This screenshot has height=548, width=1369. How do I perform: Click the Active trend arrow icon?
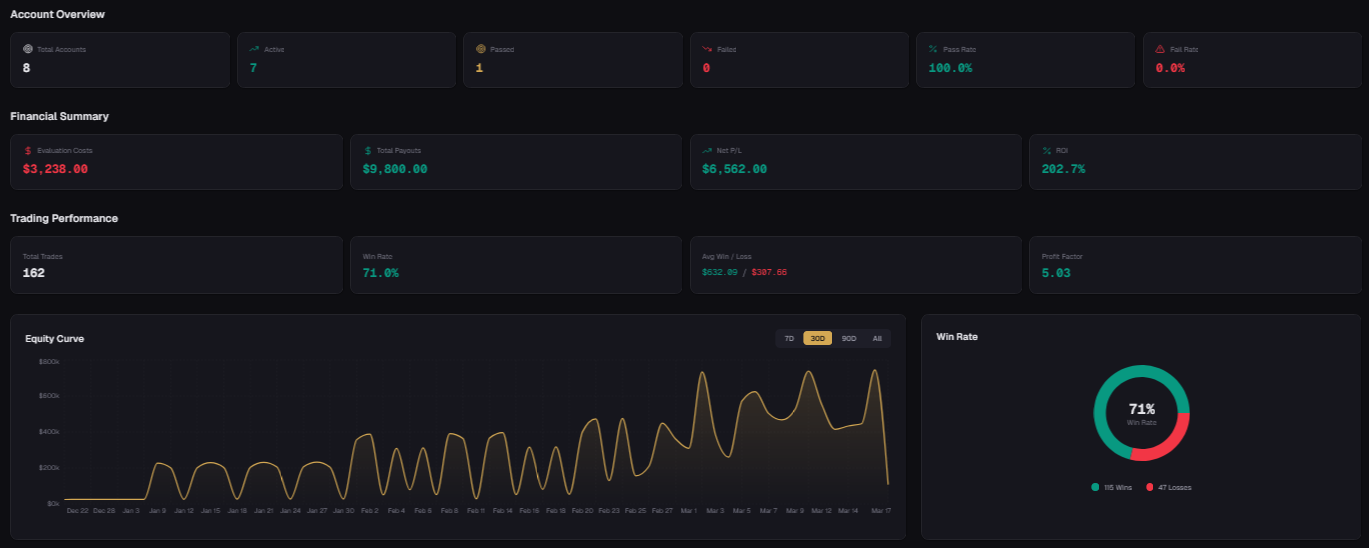254,49
